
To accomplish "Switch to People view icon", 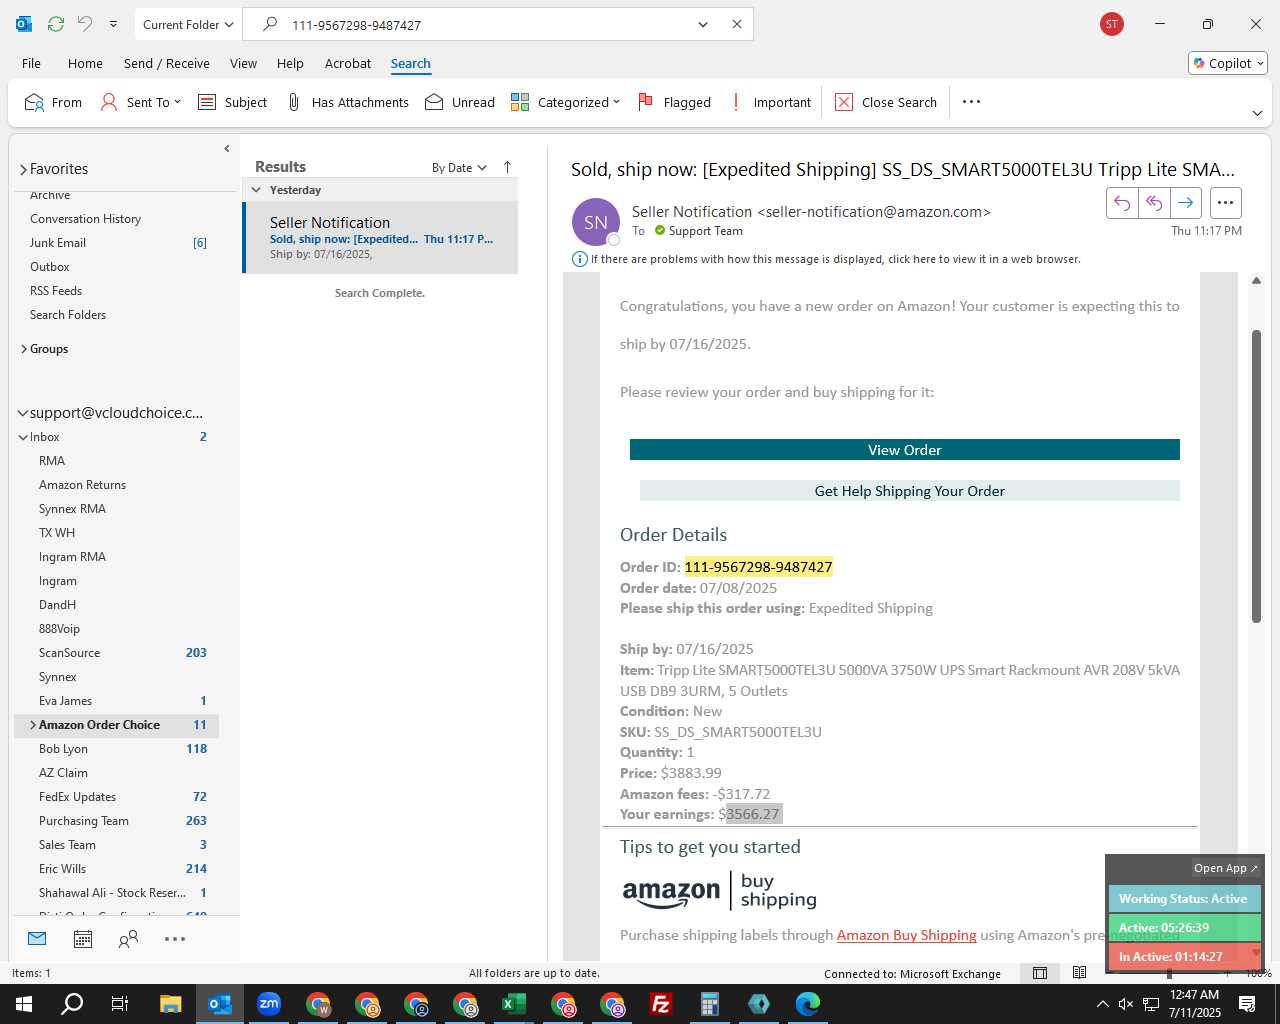I will (129, 939).
